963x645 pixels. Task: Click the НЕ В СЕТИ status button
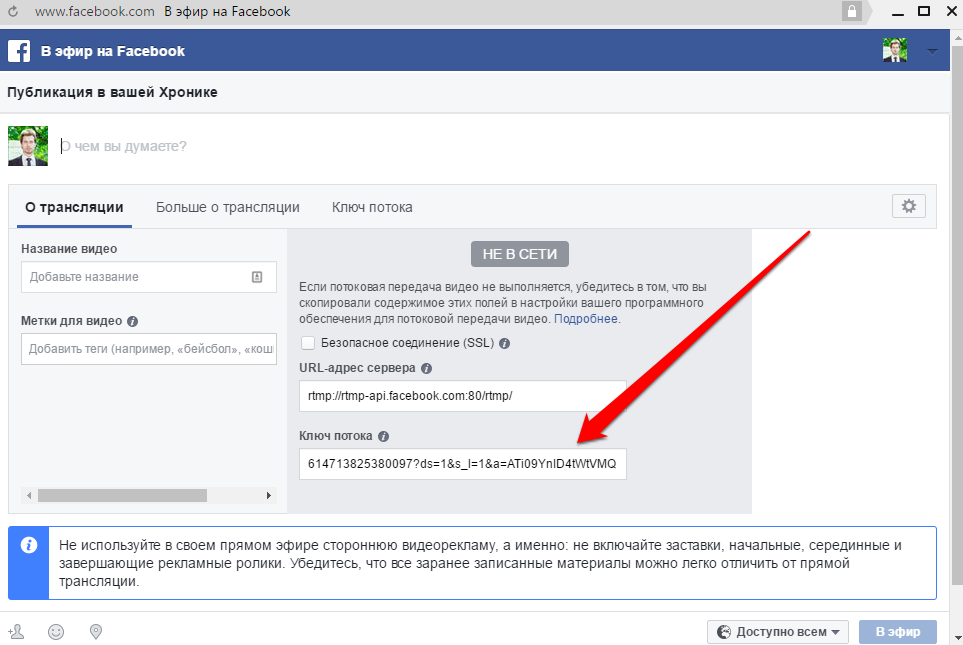pyautogui.click(x=520, y=254)
